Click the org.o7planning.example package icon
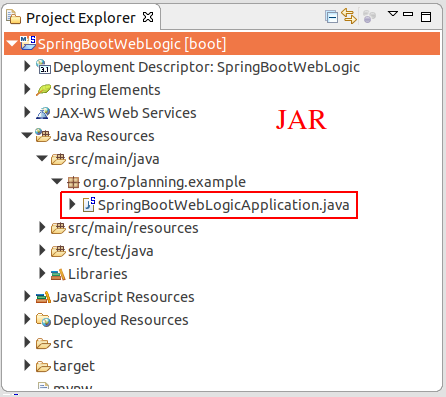Viewport: 446px width, 397px height. pos(73,182)
